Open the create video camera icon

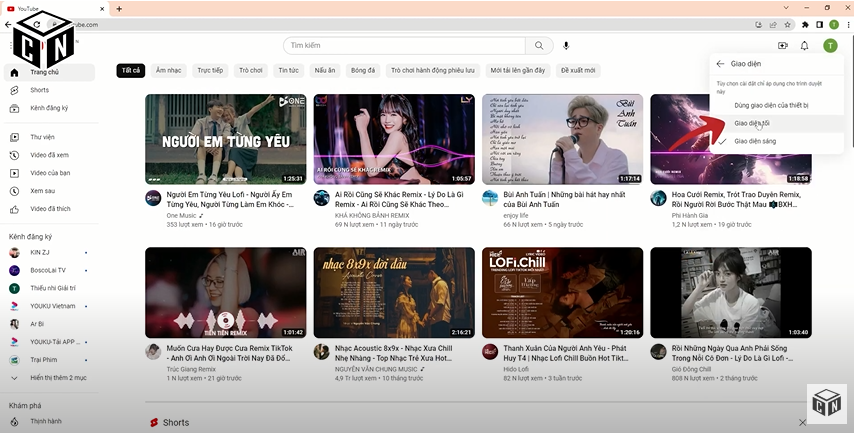pyautogui.click(x=782, y=46)
